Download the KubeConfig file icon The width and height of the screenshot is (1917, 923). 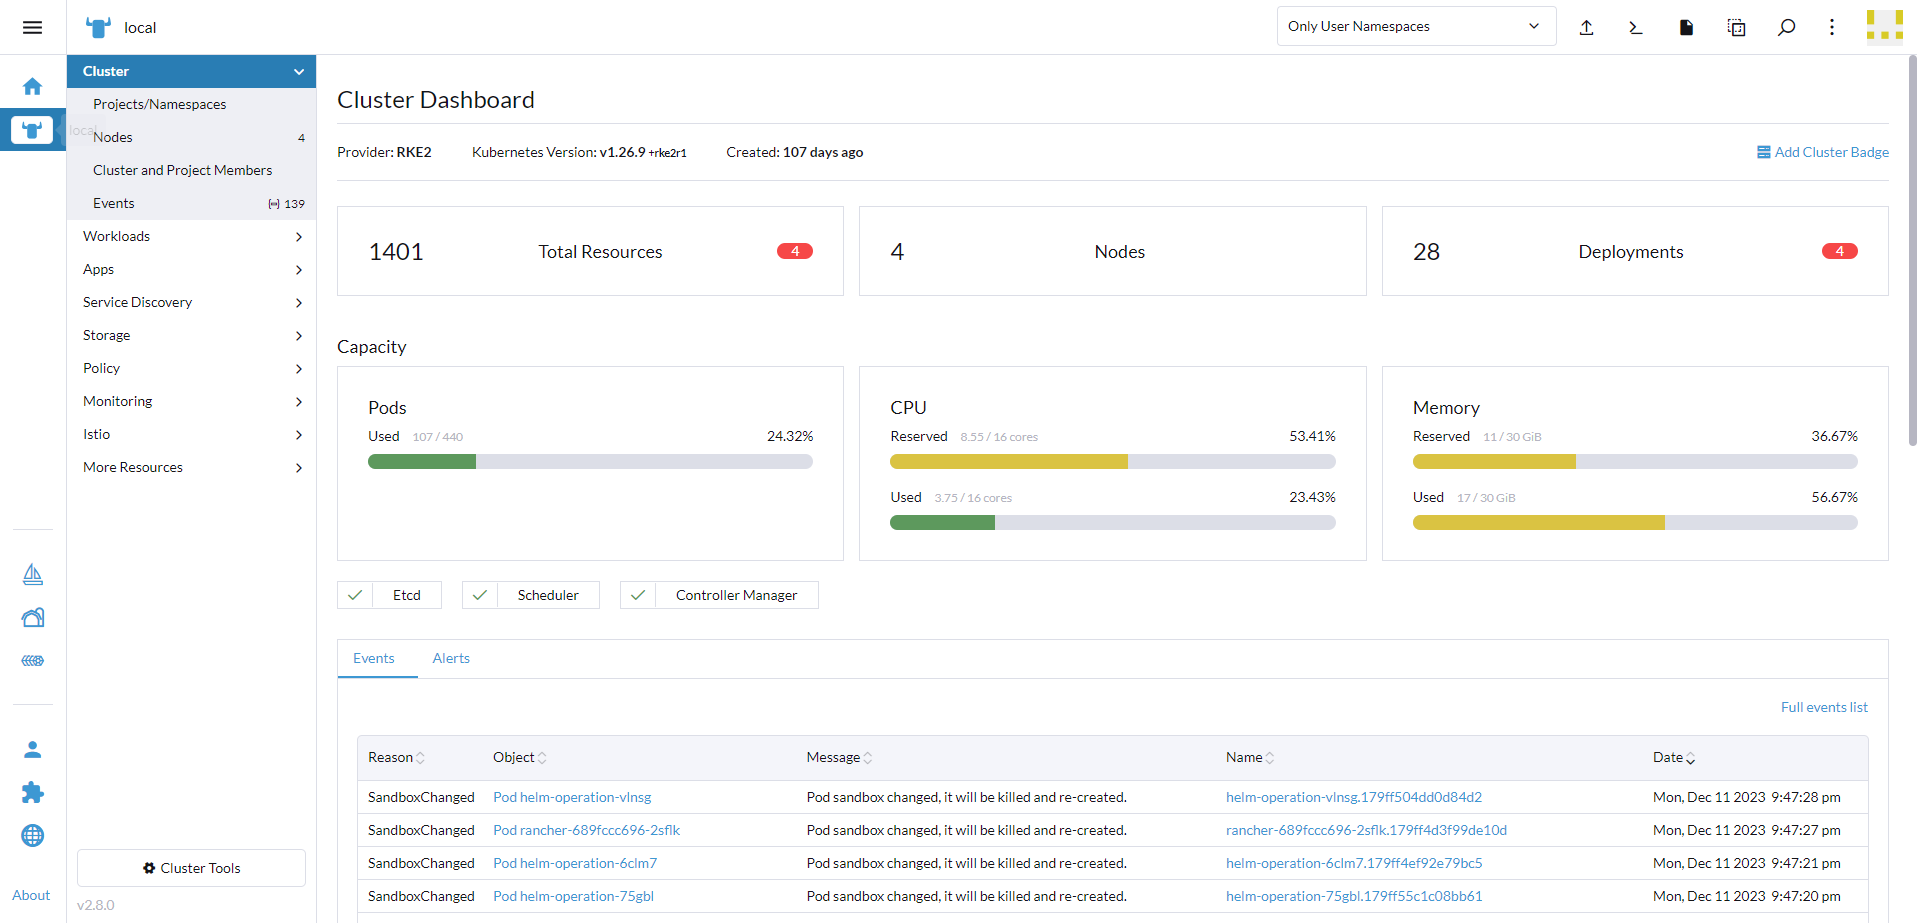point(1686,27)
